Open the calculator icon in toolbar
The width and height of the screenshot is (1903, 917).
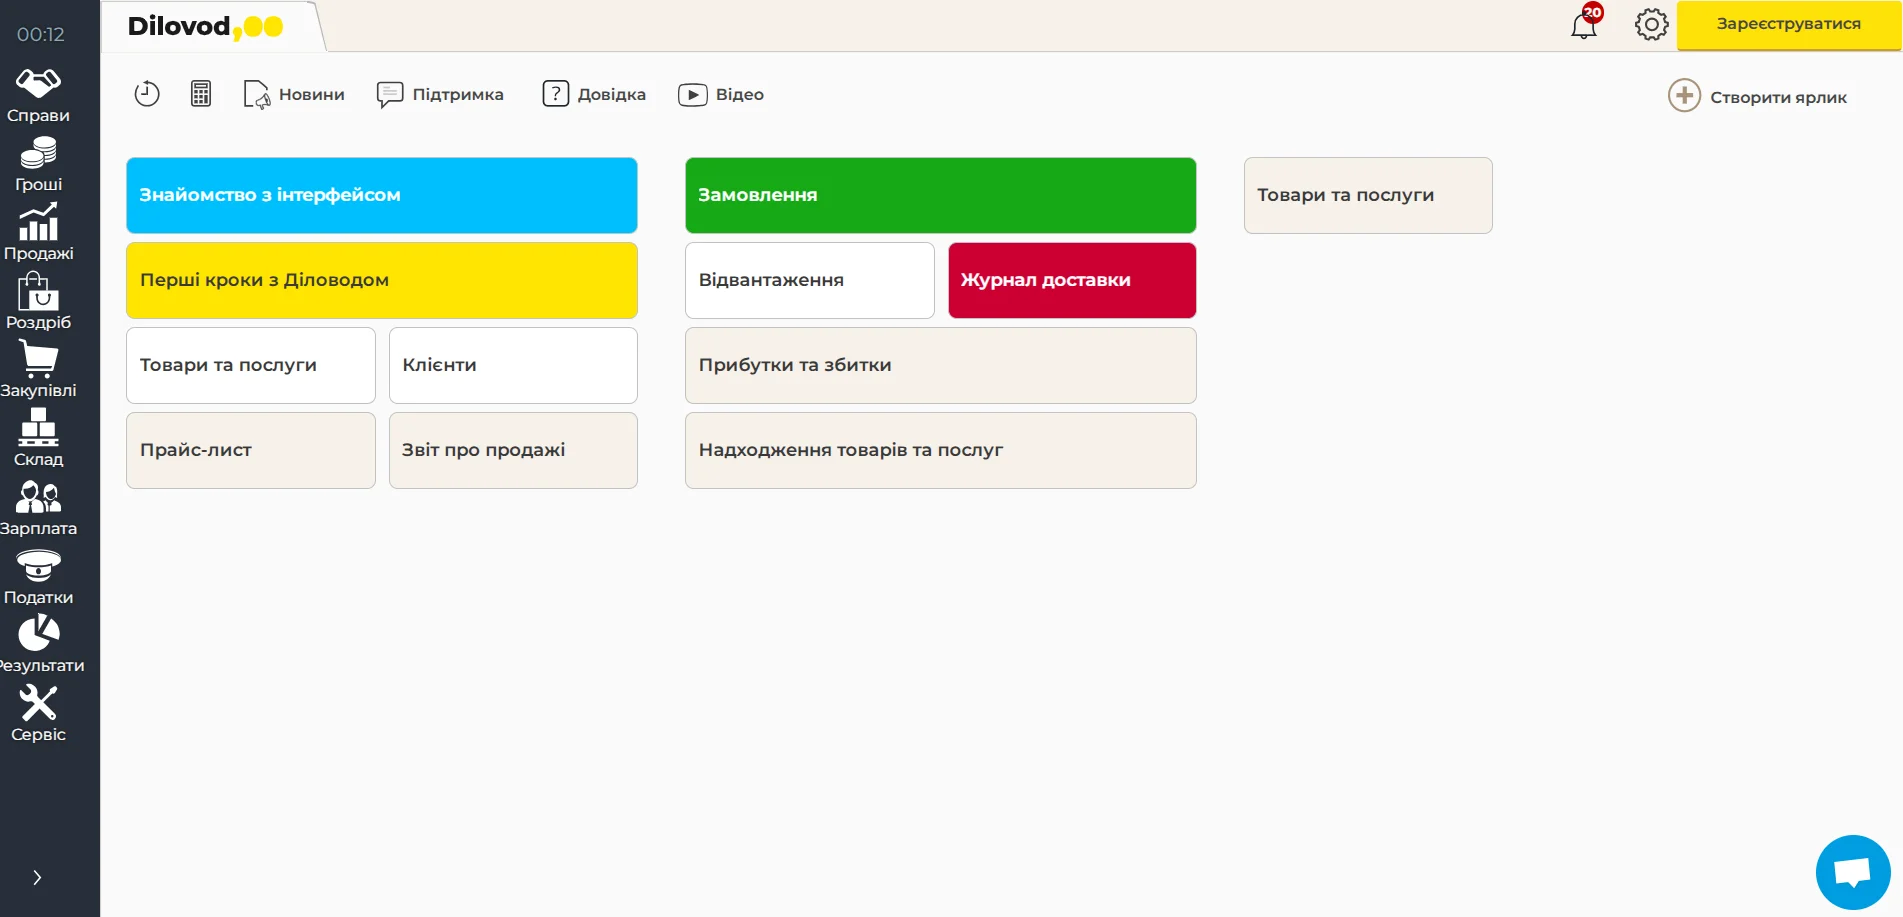click(x=201, y=94)
